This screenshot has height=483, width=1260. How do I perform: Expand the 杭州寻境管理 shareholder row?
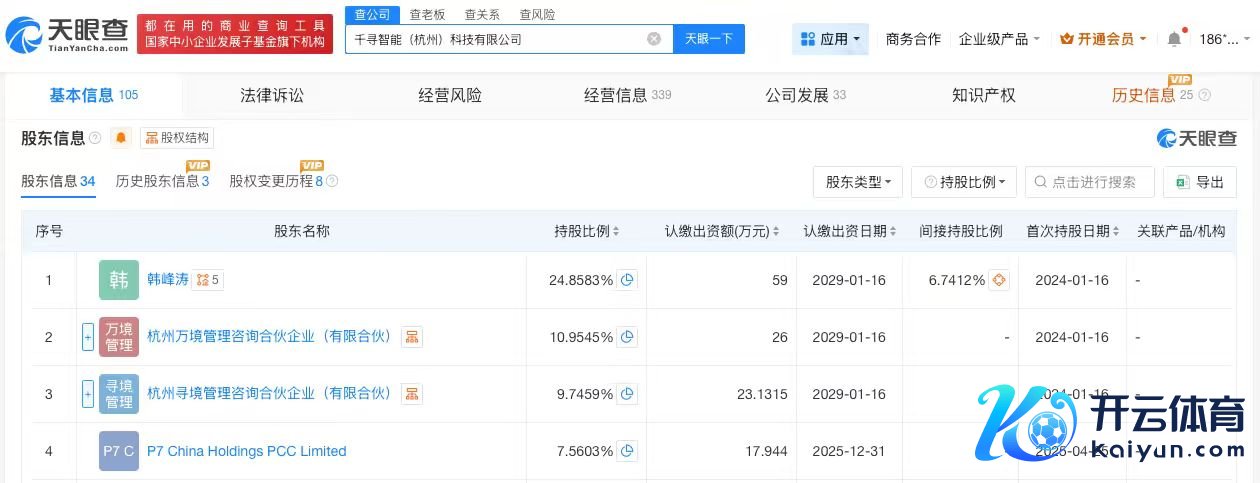click(x=88, y=394)
